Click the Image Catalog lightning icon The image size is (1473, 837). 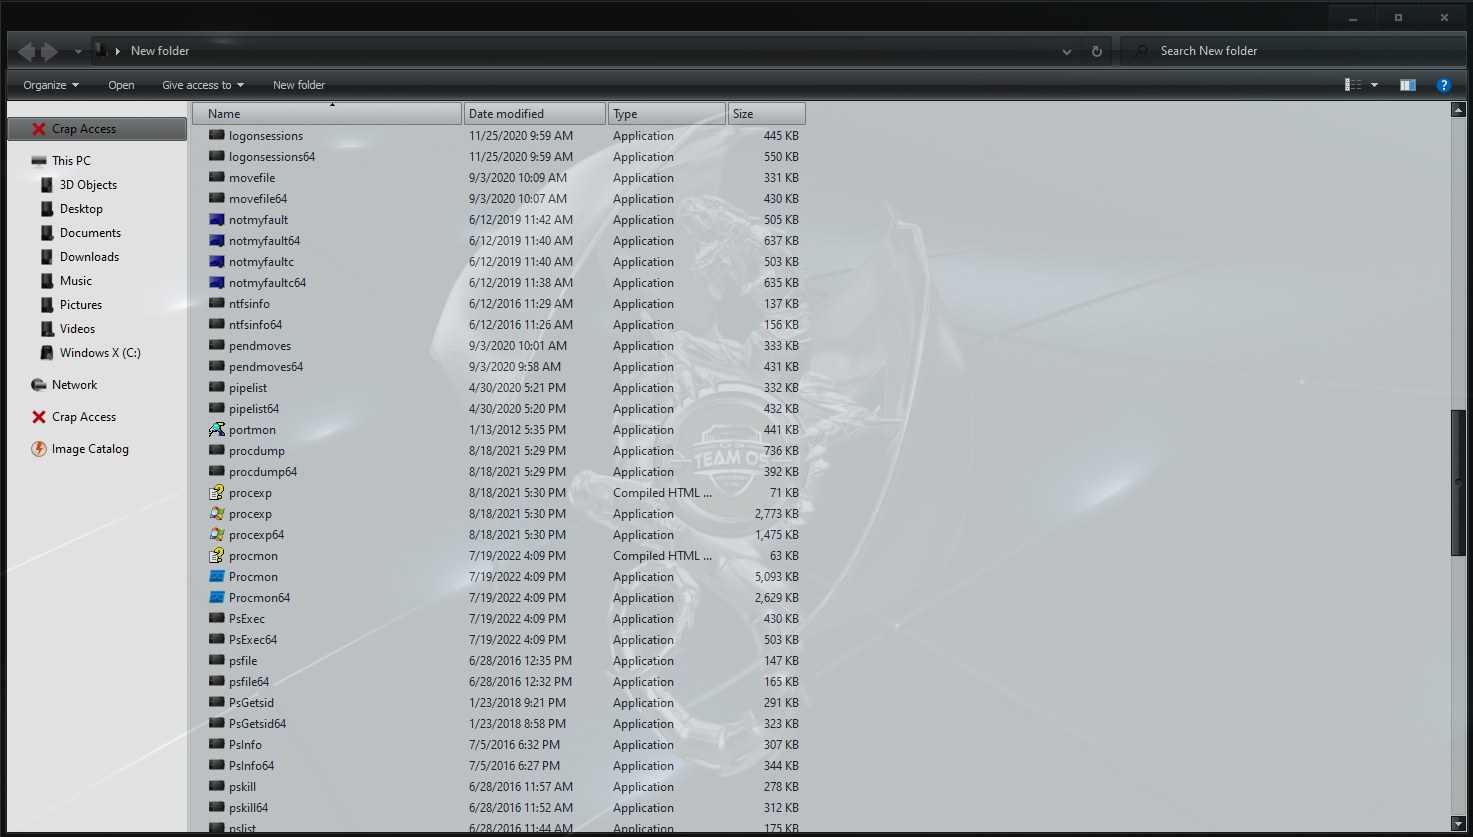click(39, 449)
